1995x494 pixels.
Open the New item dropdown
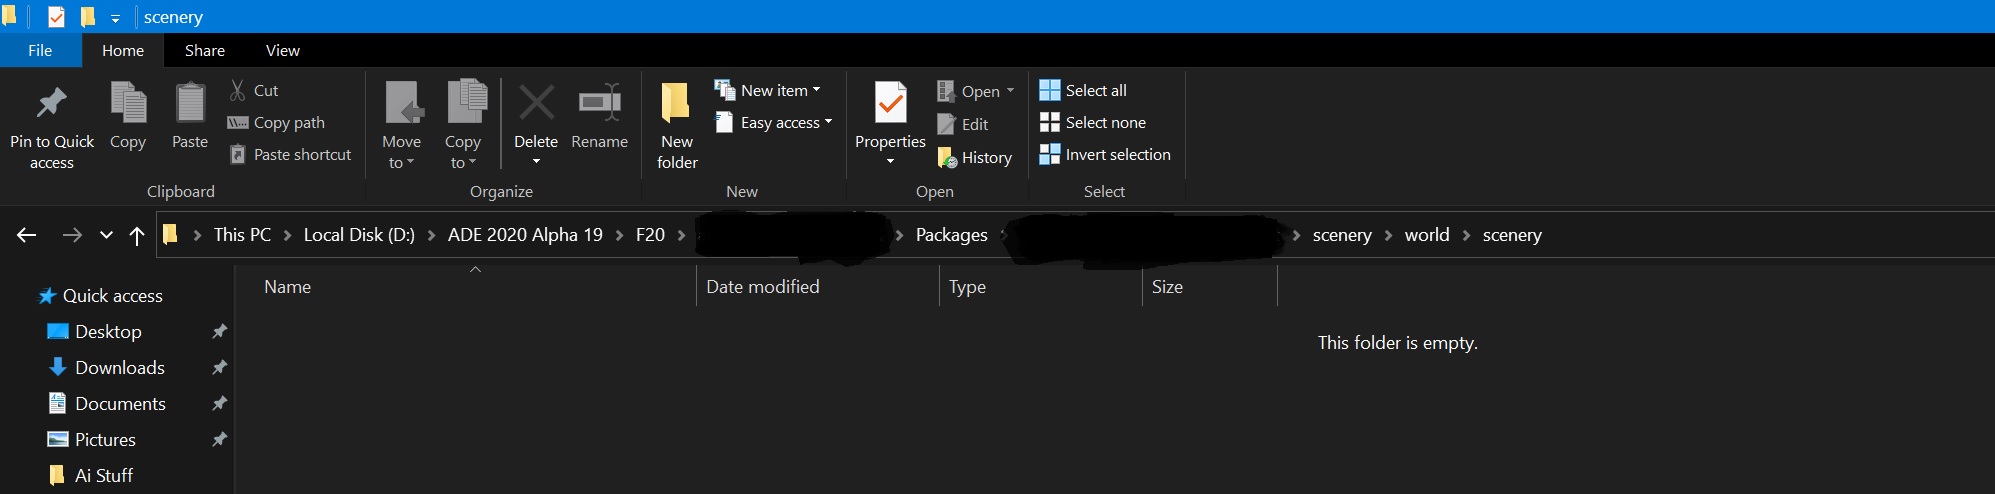[x=768, y=90]
